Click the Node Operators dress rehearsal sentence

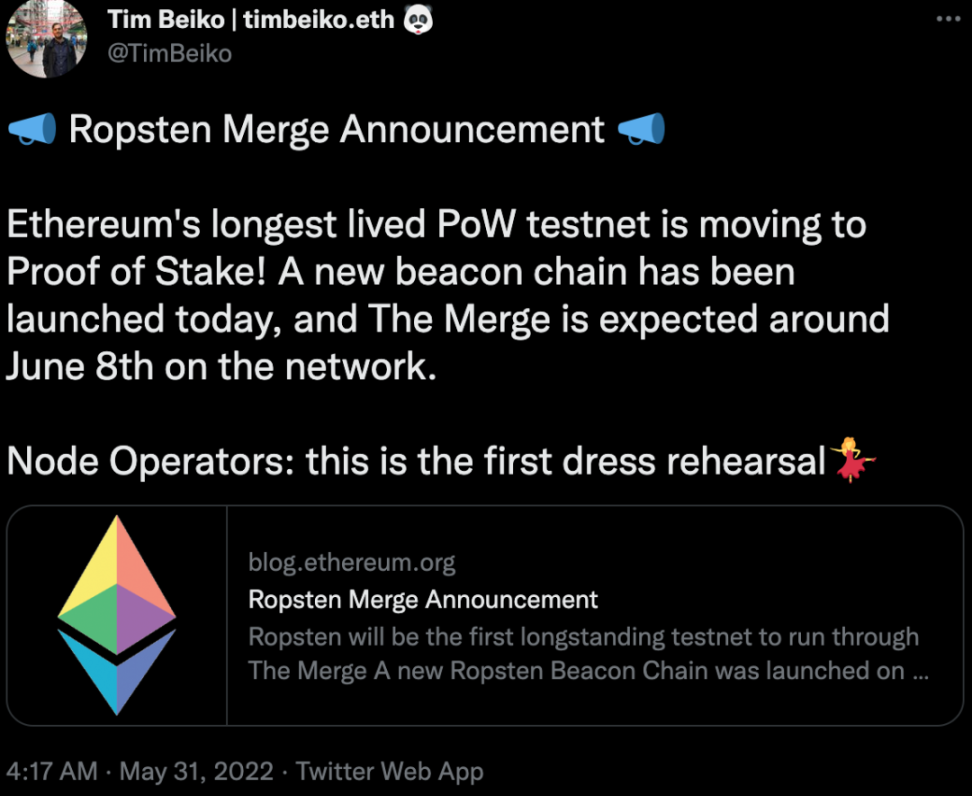pyautogui.click(x=416, y=462)
